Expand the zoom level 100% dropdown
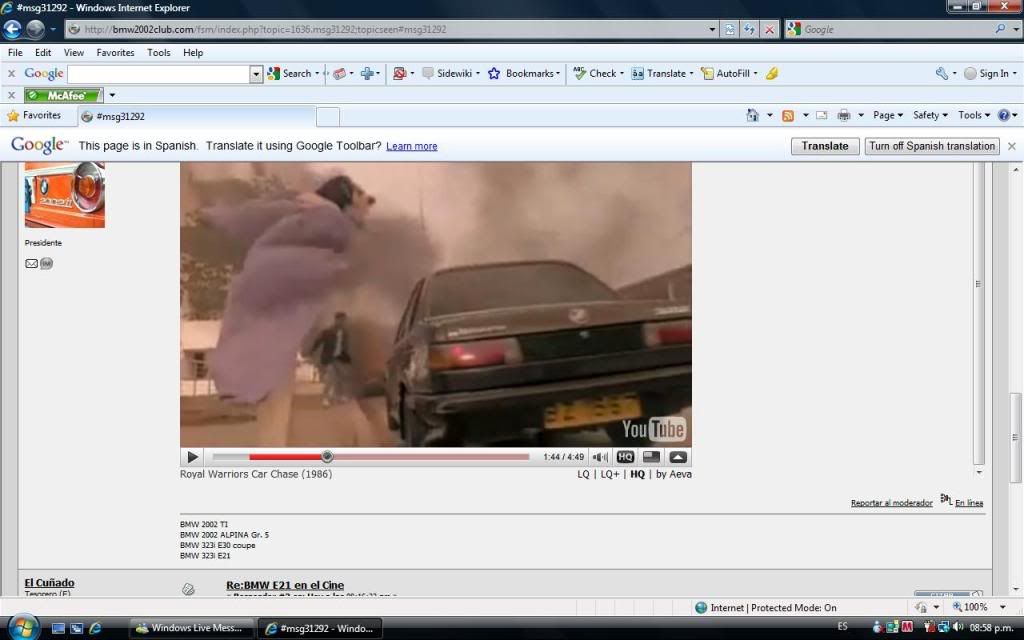The image size is (1024, 640). click(1002, 607)
